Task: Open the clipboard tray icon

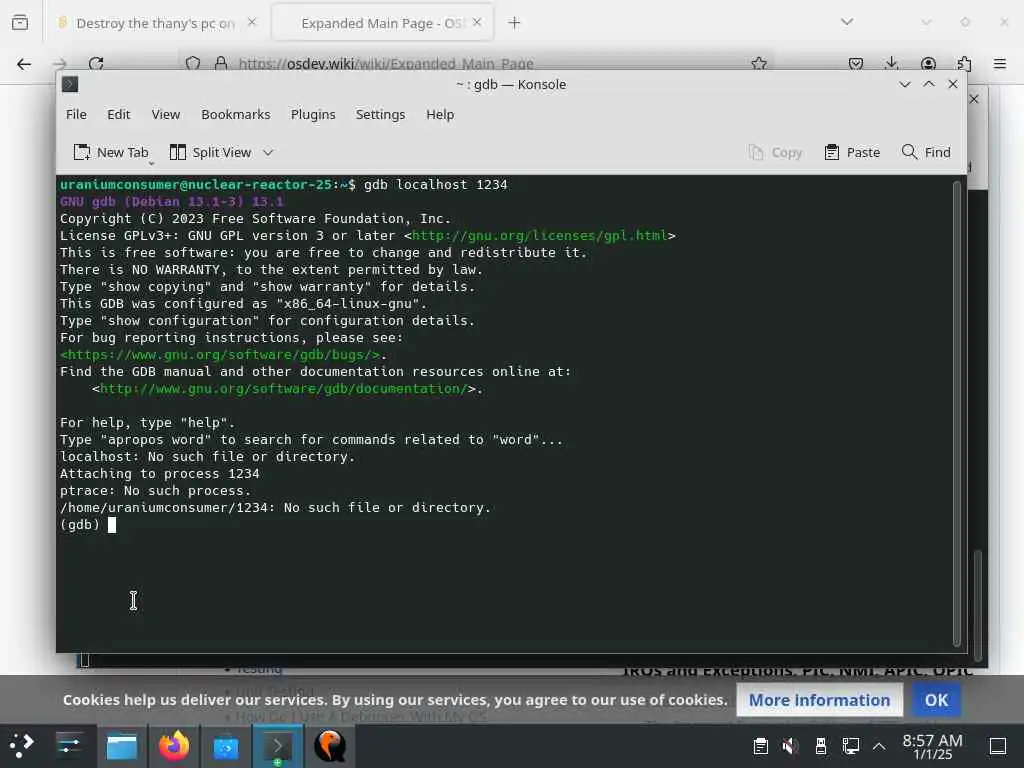Action: [x=760, y=746]
